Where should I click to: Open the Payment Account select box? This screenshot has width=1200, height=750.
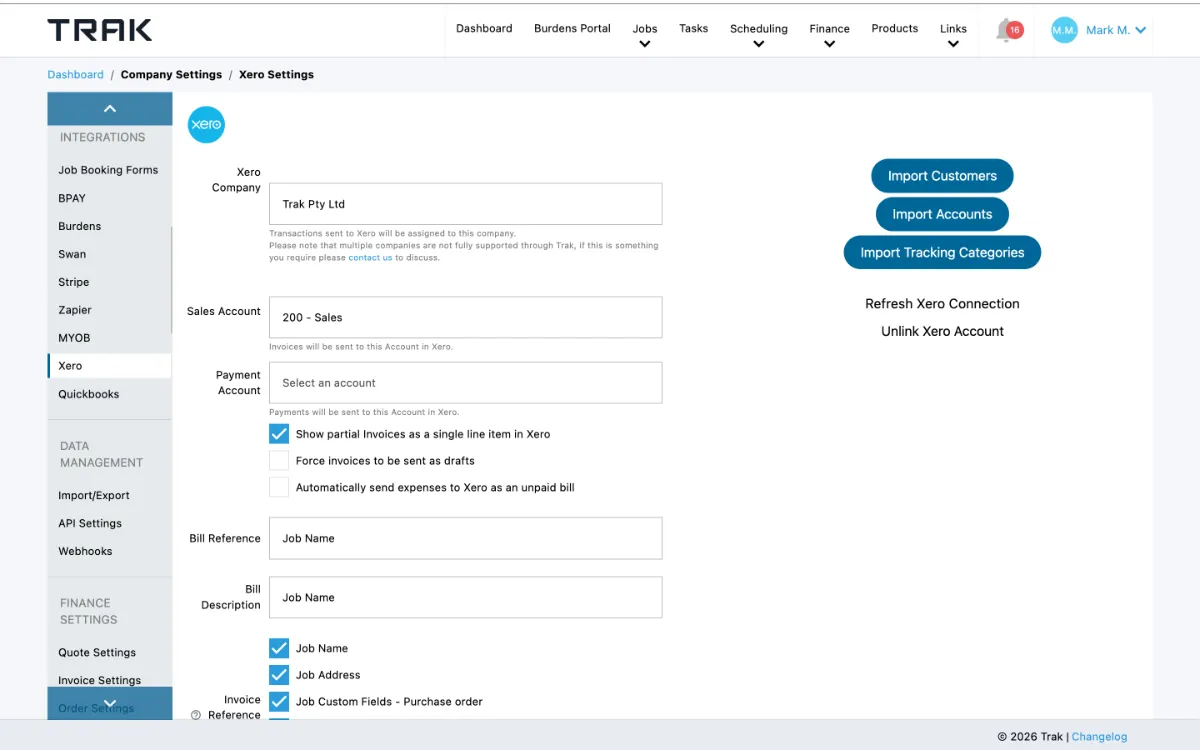(x=465, y=383)
